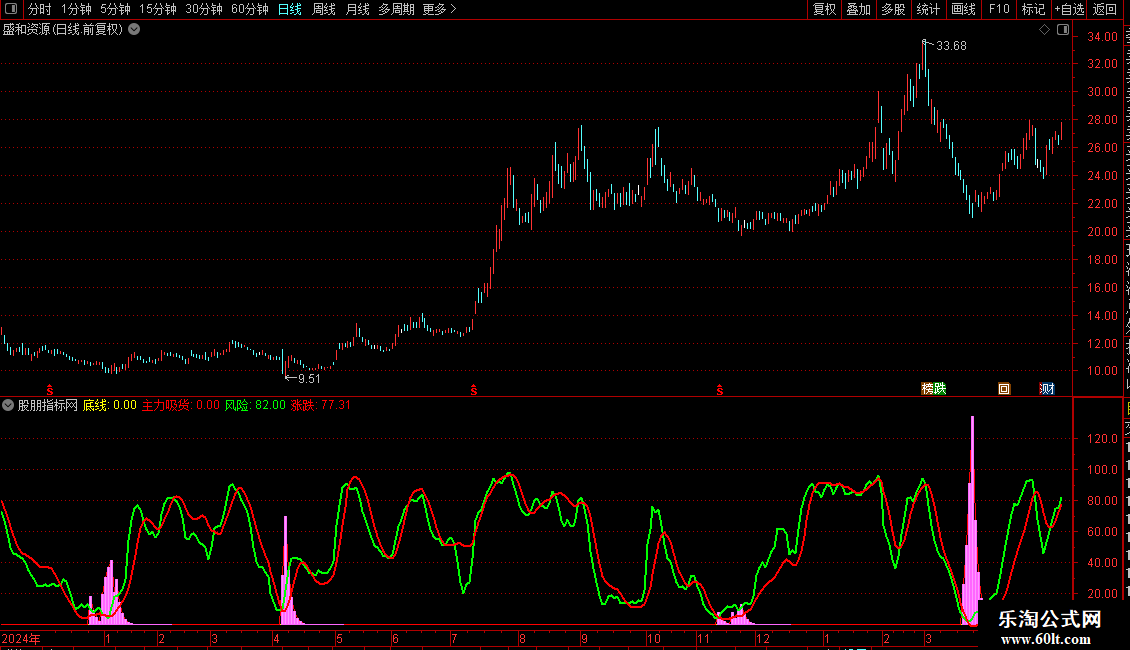Switch to 月线 monthly chart
The width and height of the screenshot is (1130, 650).
pyautogui.click(x=357, y=9)
